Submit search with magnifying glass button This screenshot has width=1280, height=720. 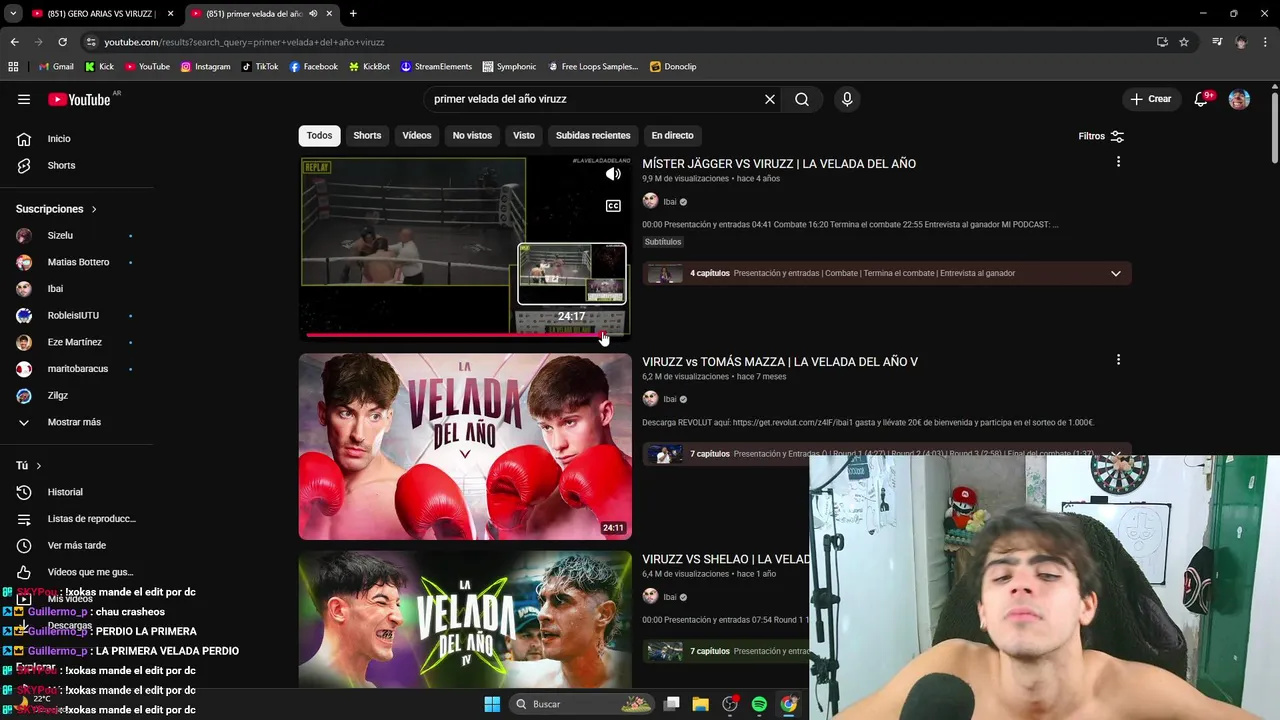(x=802, y=99)
